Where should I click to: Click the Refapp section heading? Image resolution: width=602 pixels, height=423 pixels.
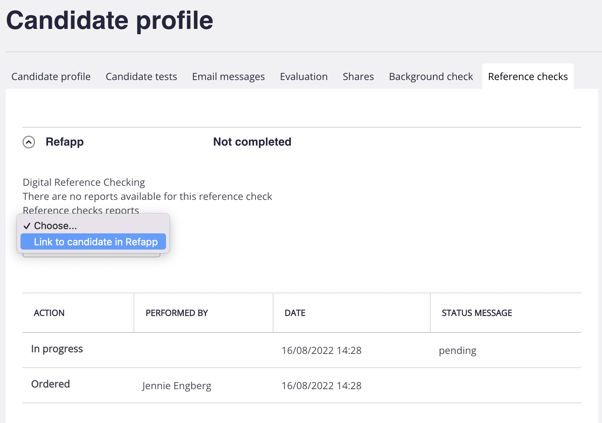click(64, 142)
